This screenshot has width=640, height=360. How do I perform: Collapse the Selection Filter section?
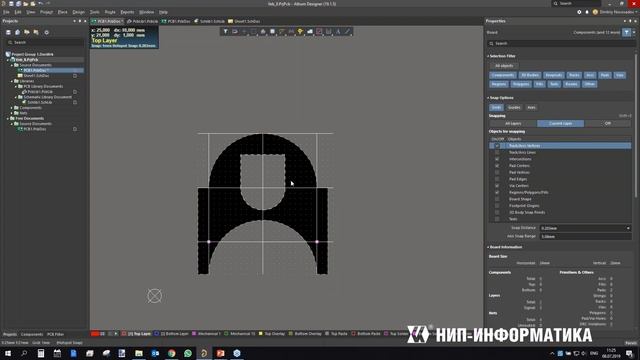[488, 56]
